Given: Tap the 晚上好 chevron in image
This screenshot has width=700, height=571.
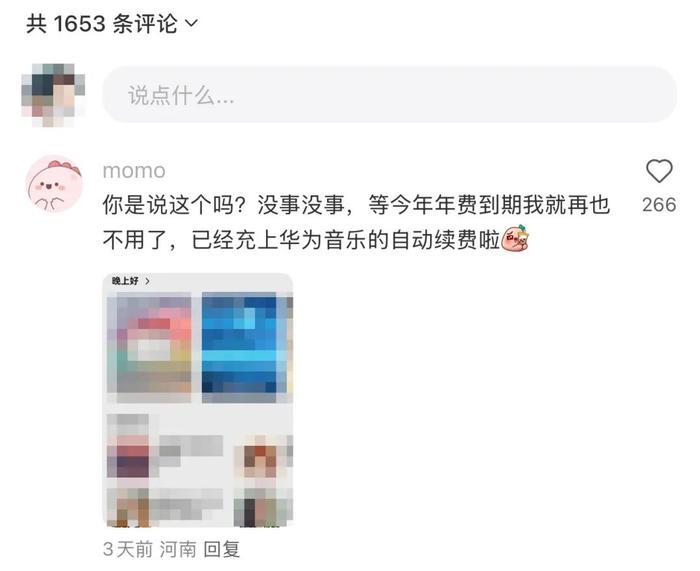Looking at the screenshot, I should tap(147, 281).
